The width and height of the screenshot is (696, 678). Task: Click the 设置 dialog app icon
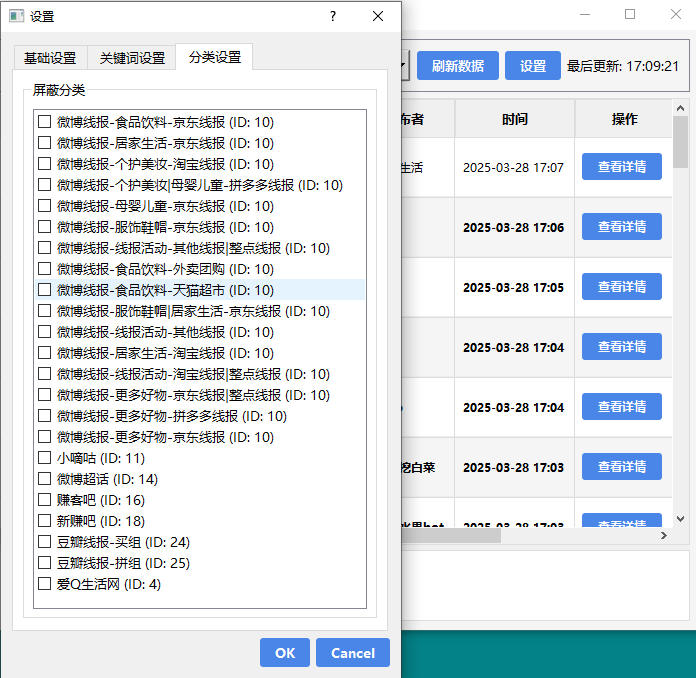16,16
